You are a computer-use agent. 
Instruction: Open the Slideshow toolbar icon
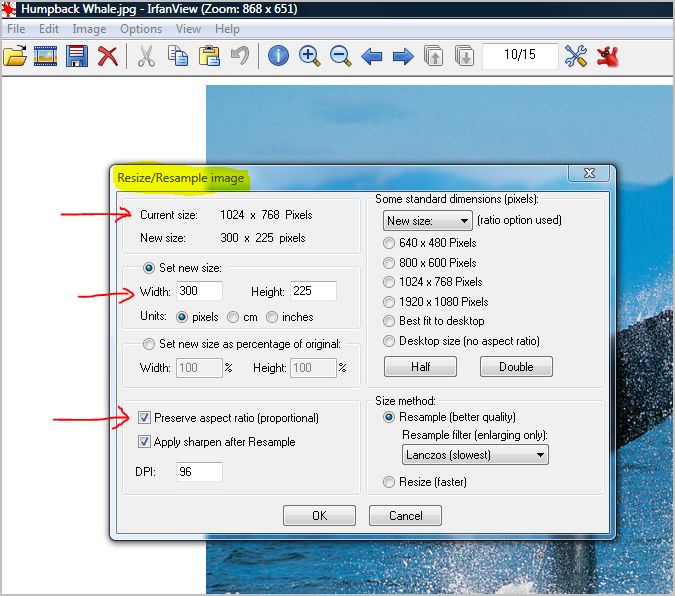tap(45, 56)
